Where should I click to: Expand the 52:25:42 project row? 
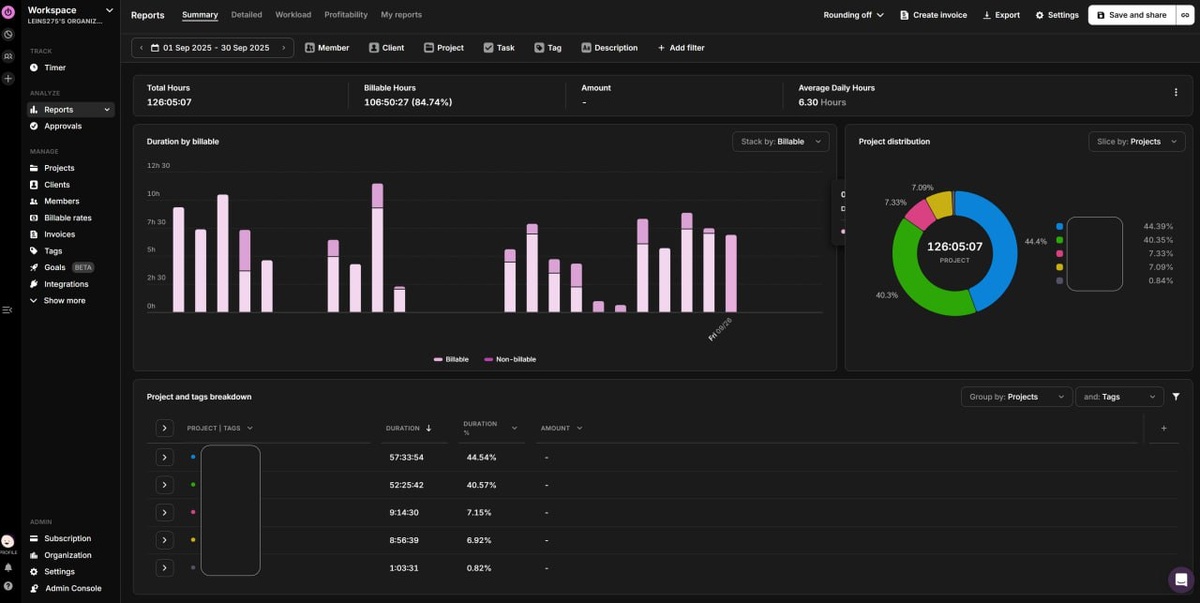[x=165, y=485]
